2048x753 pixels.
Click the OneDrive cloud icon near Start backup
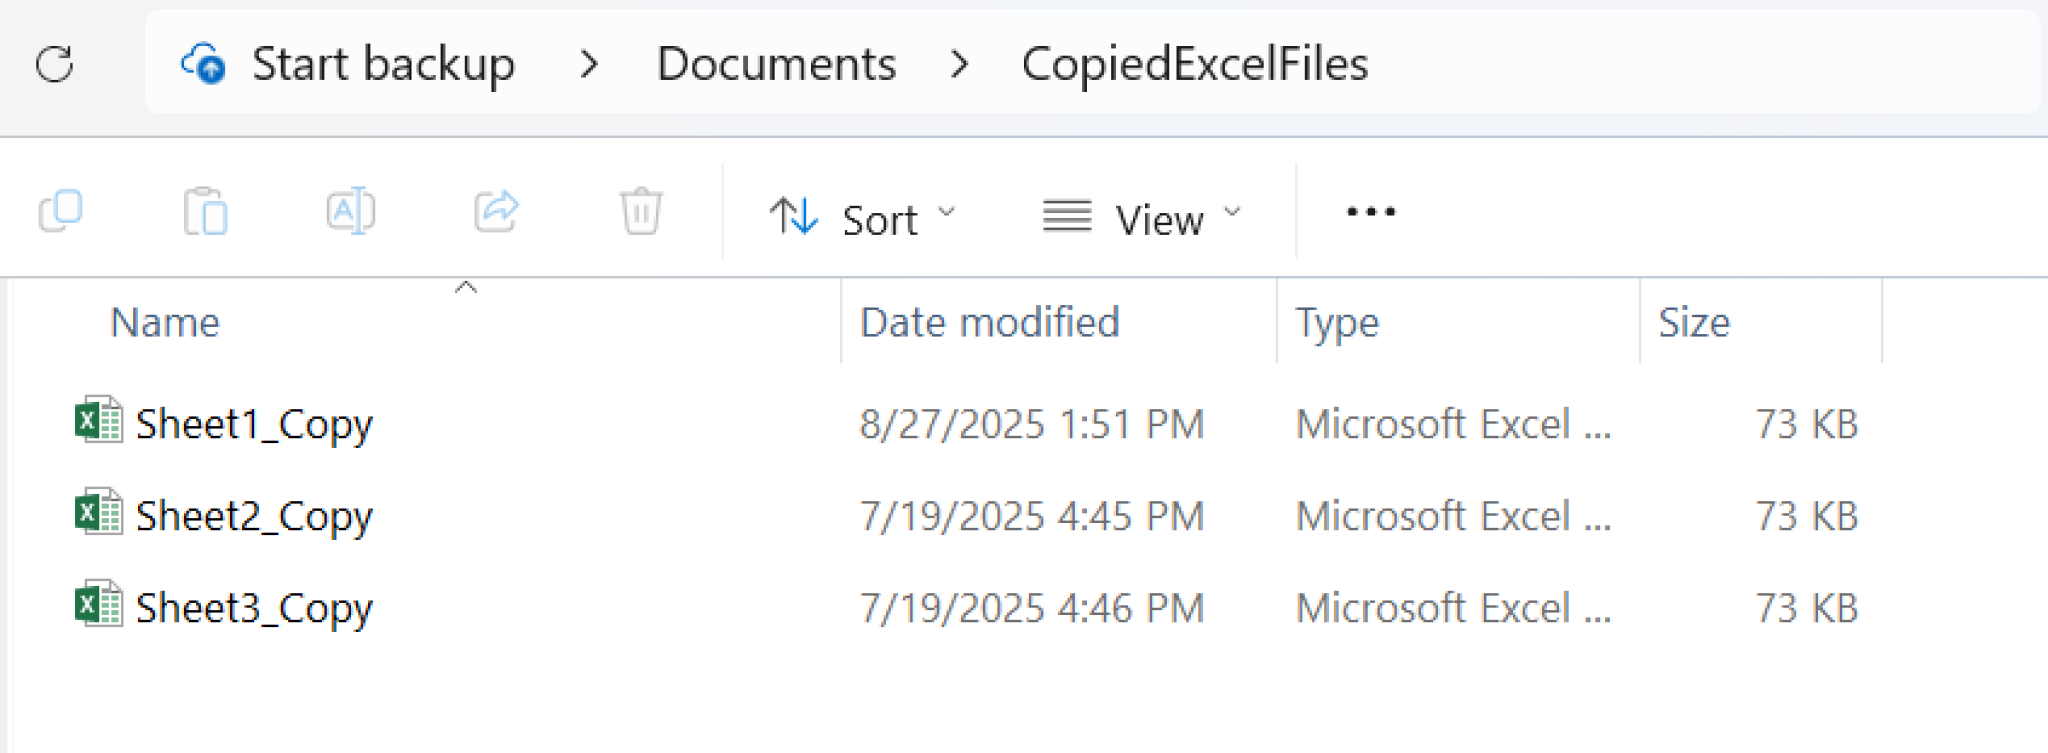[203, 63]
